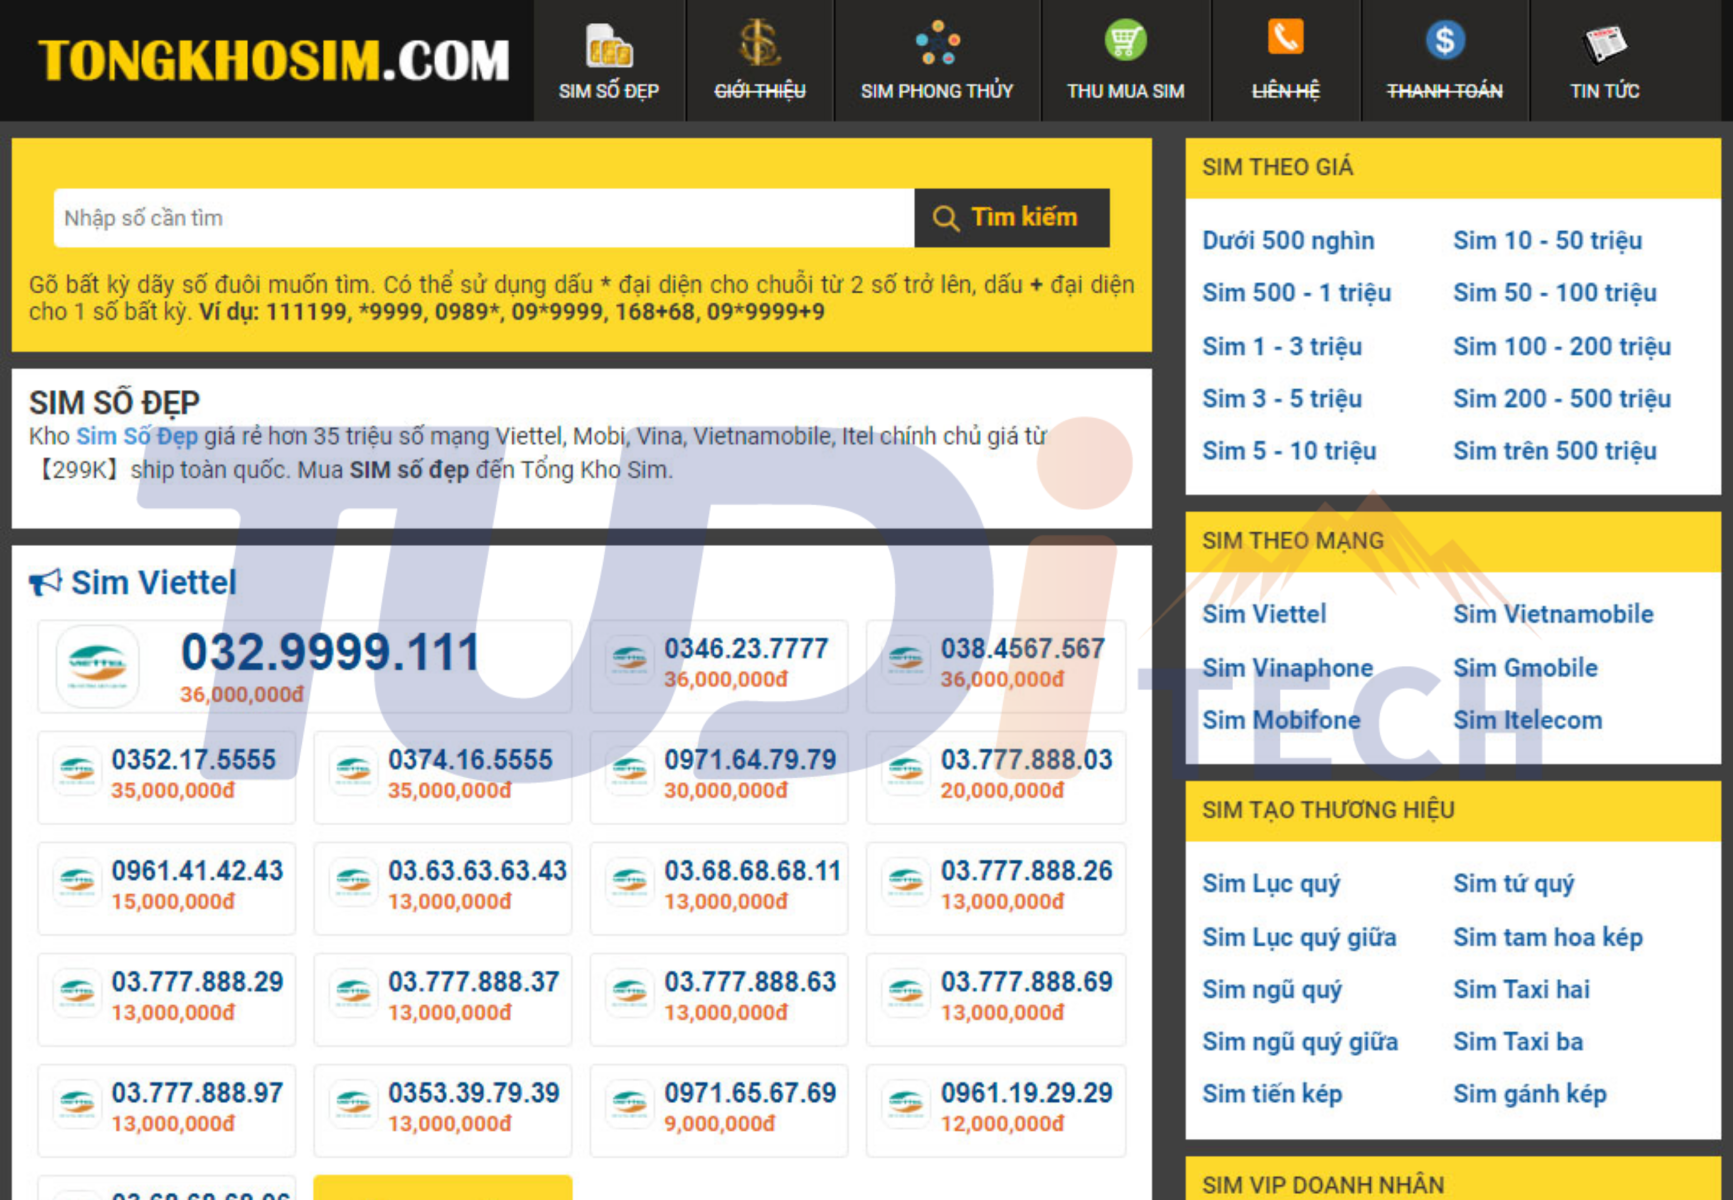Click Viettel logo next to 03.68.68.68.11

coord(629,881)
